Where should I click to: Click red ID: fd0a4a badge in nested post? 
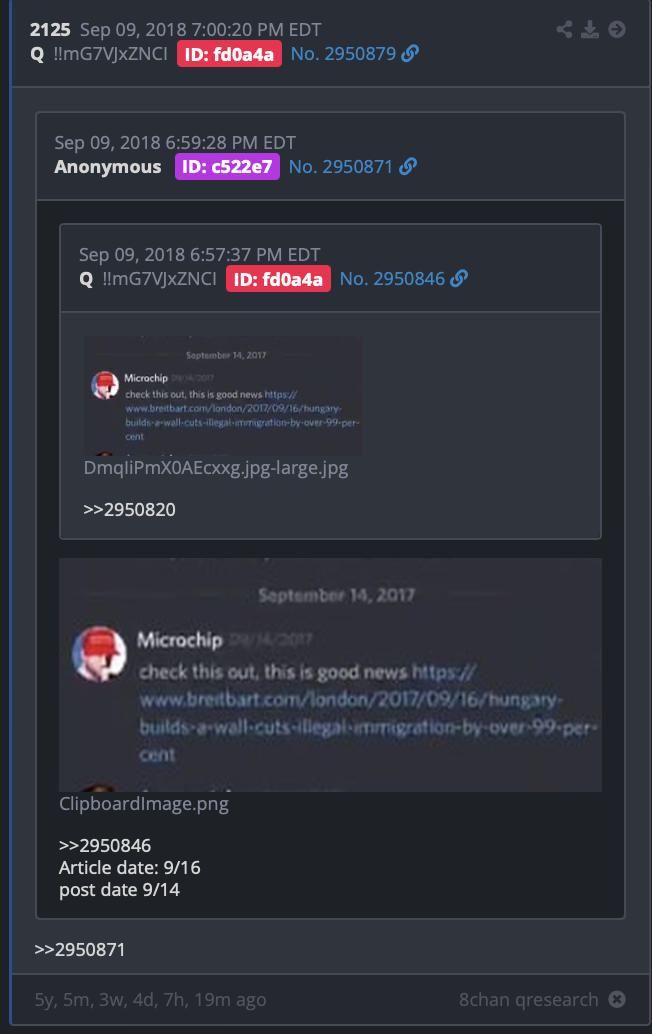point(278,279)
